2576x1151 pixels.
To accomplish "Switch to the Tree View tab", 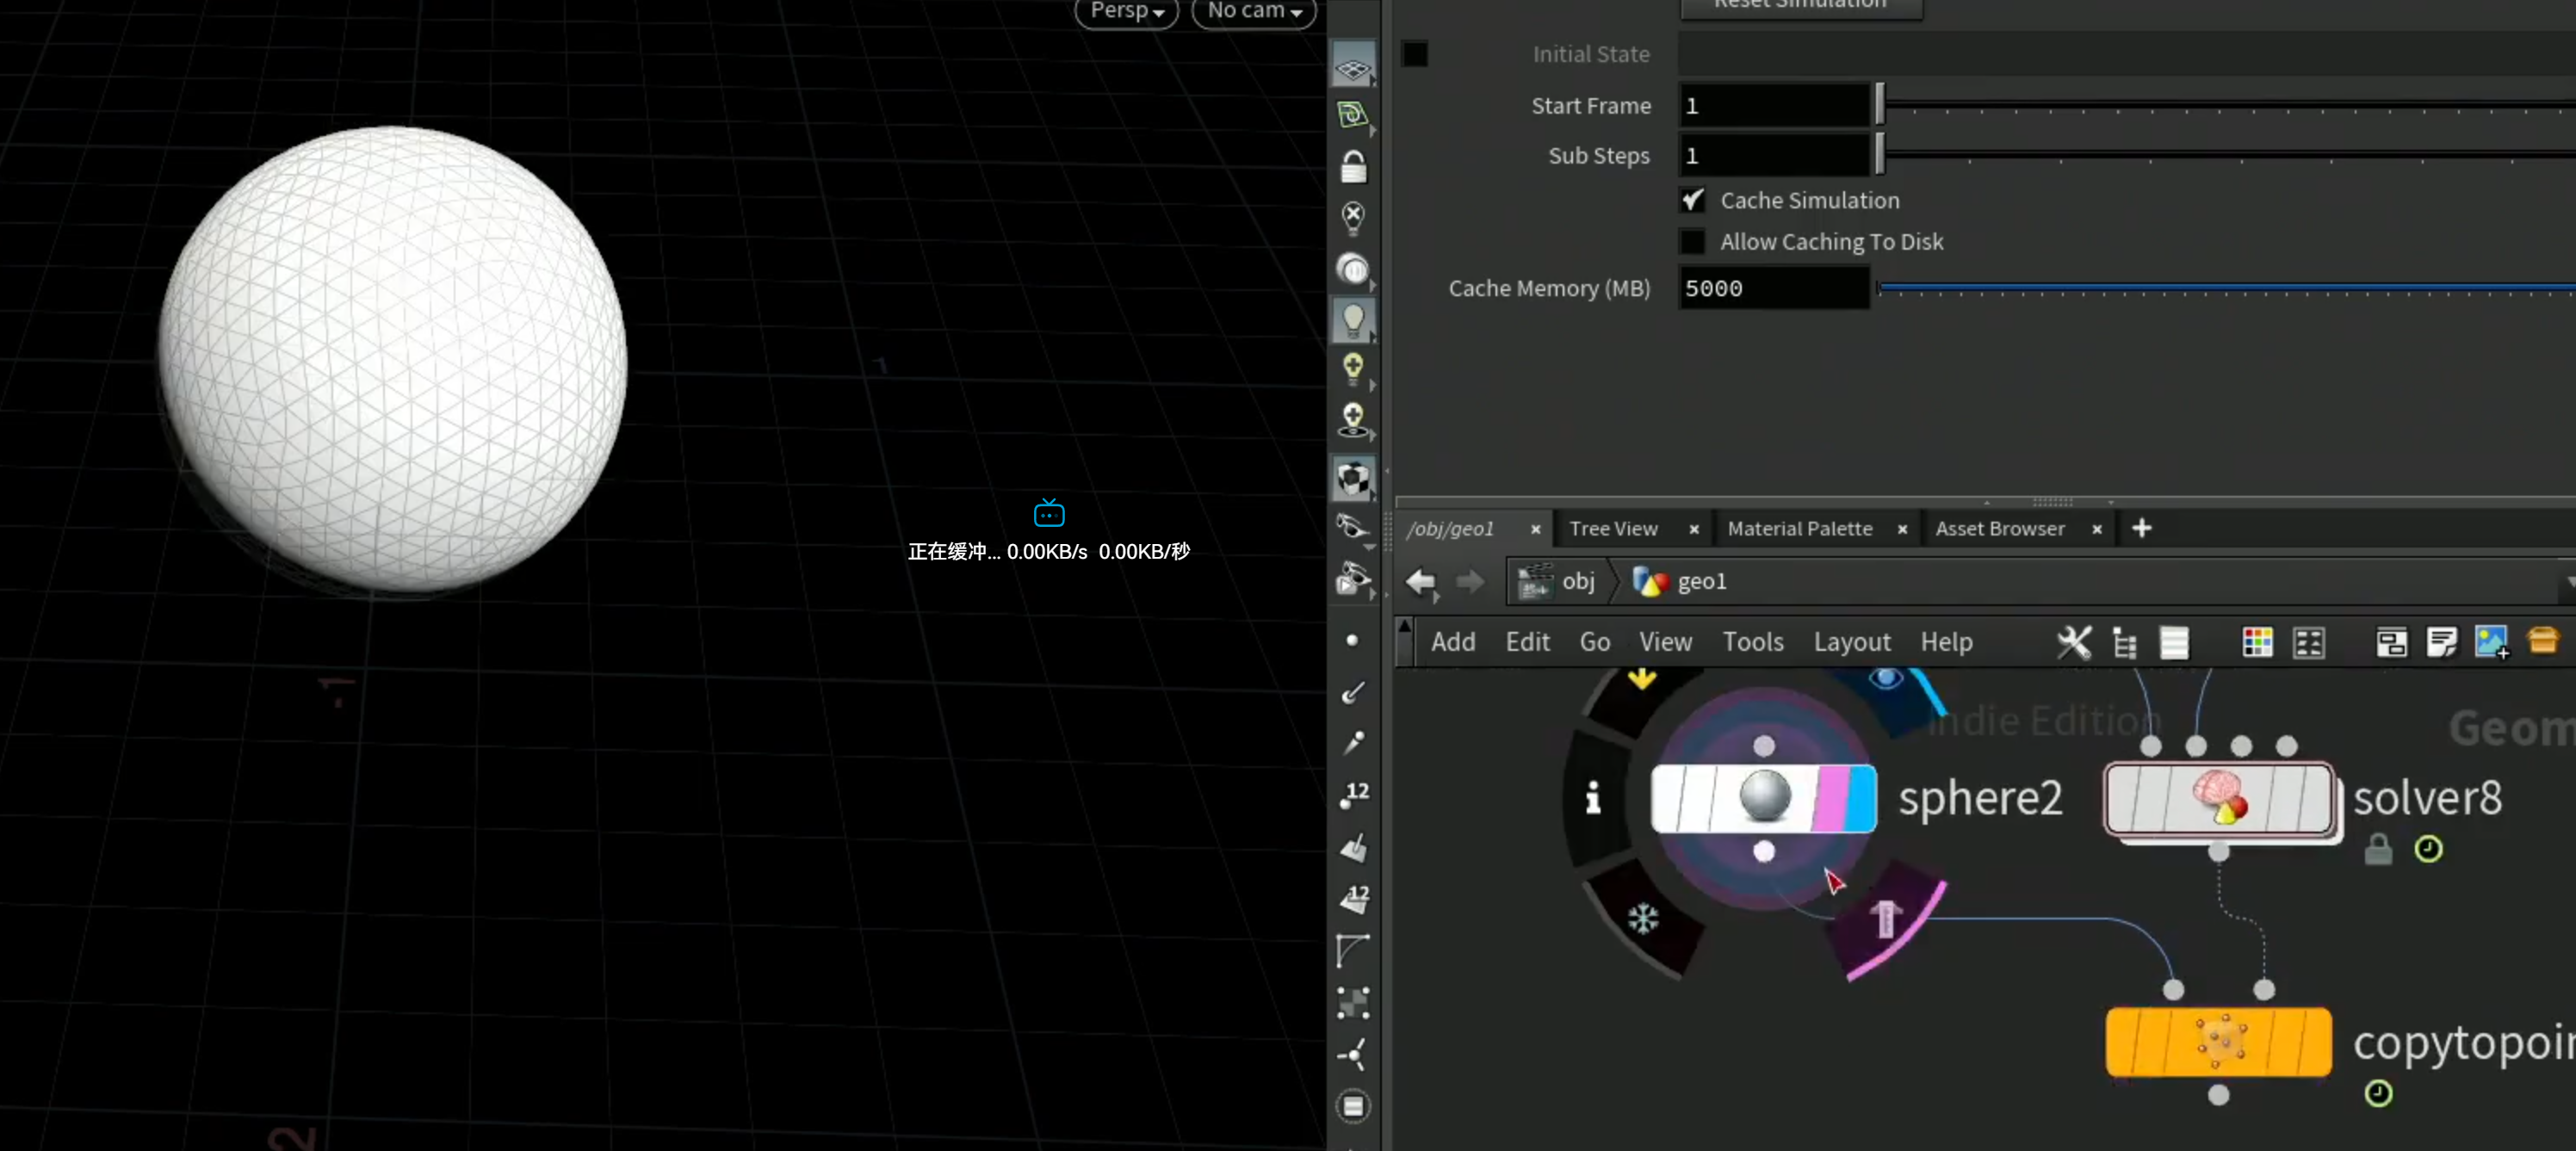I will [x=1613, y=529].
